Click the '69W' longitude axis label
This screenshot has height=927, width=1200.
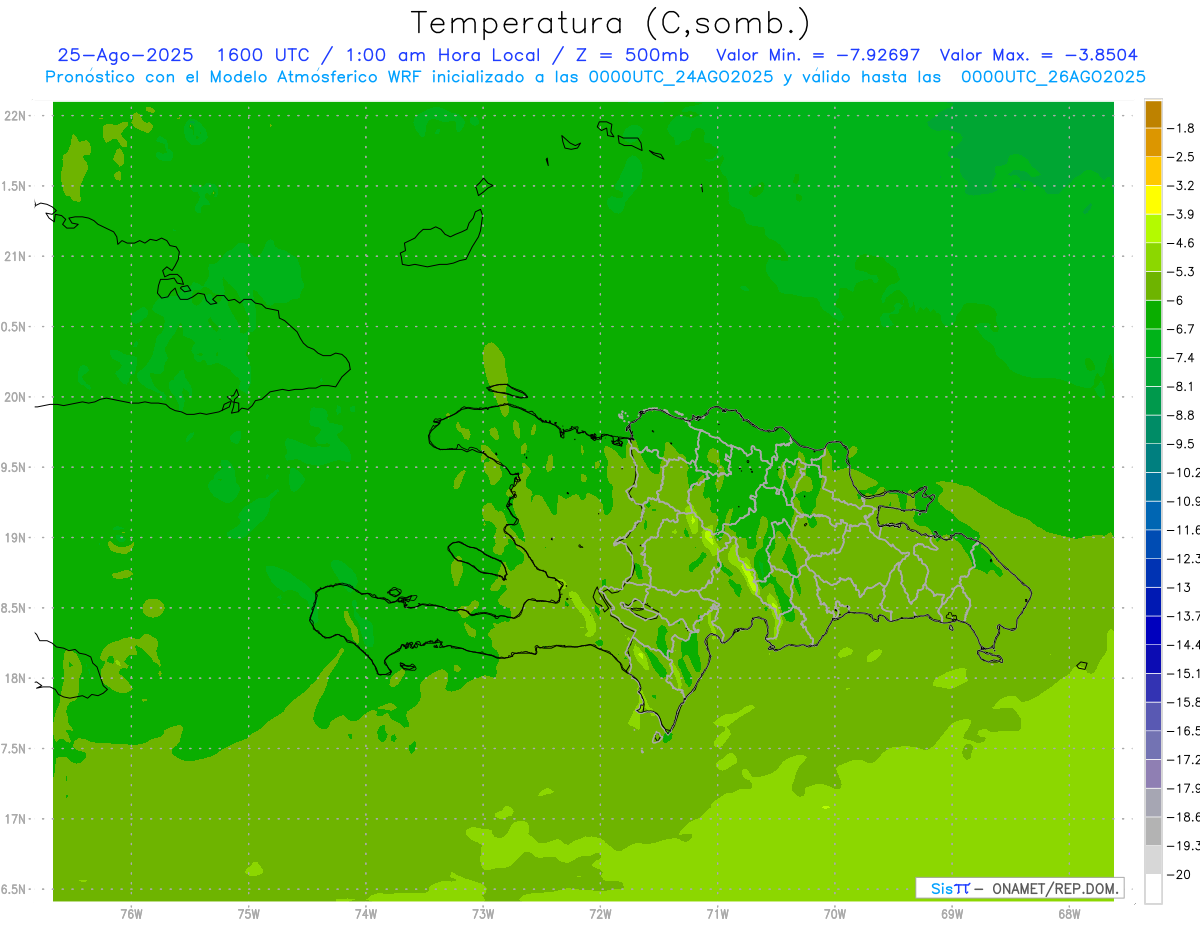[952, 913]
